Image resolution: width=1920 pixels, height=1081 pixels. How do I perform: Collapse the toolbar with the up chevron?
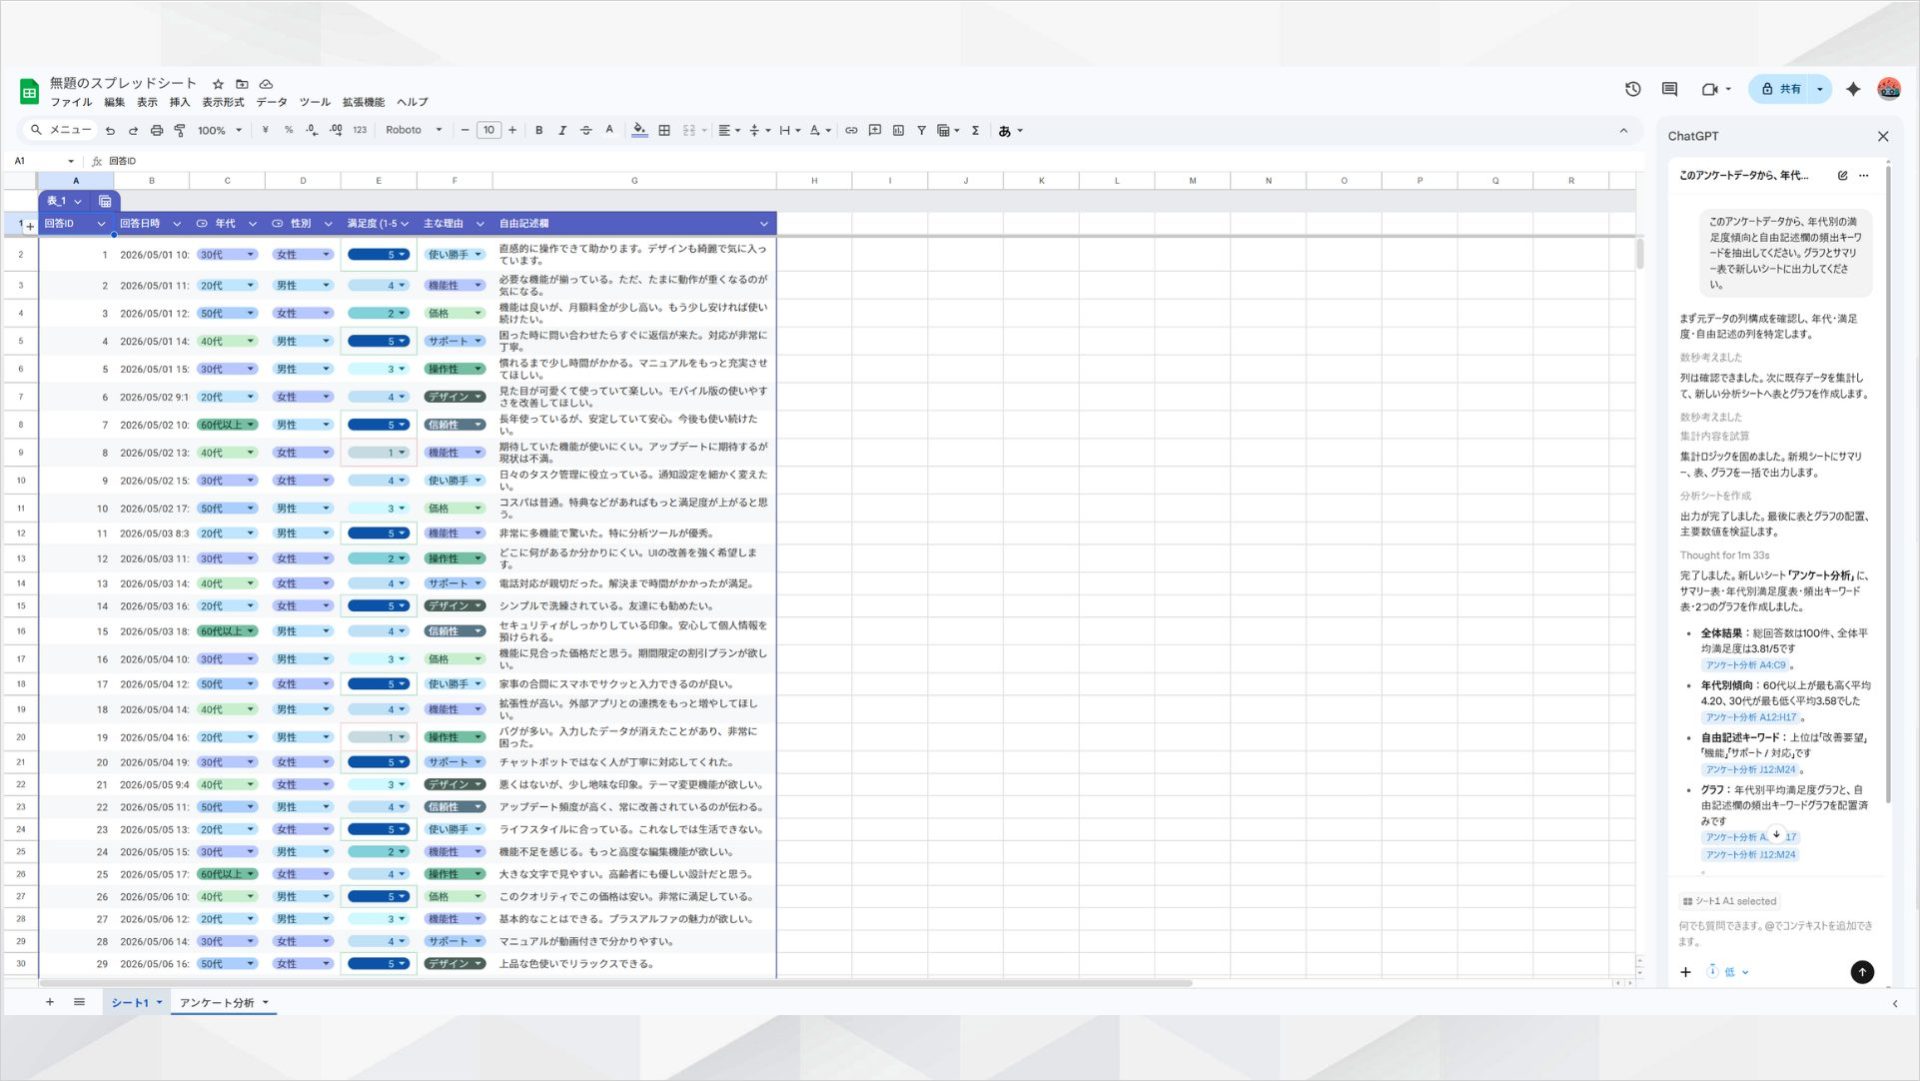[x=1623, y=131]
